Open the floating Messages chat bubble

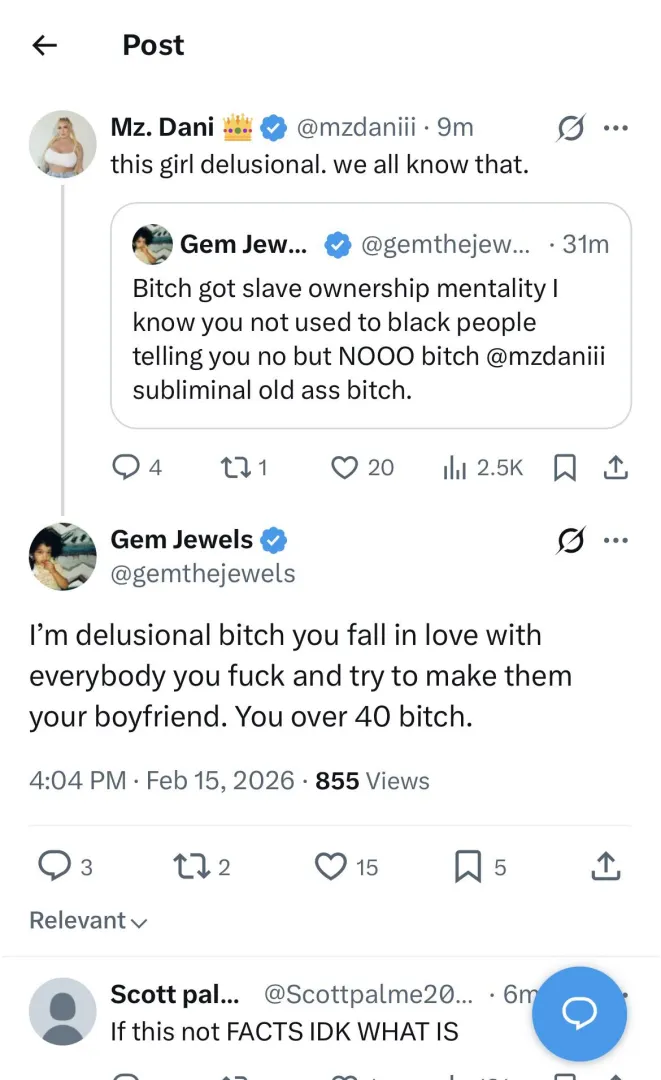coord(580,1013)
